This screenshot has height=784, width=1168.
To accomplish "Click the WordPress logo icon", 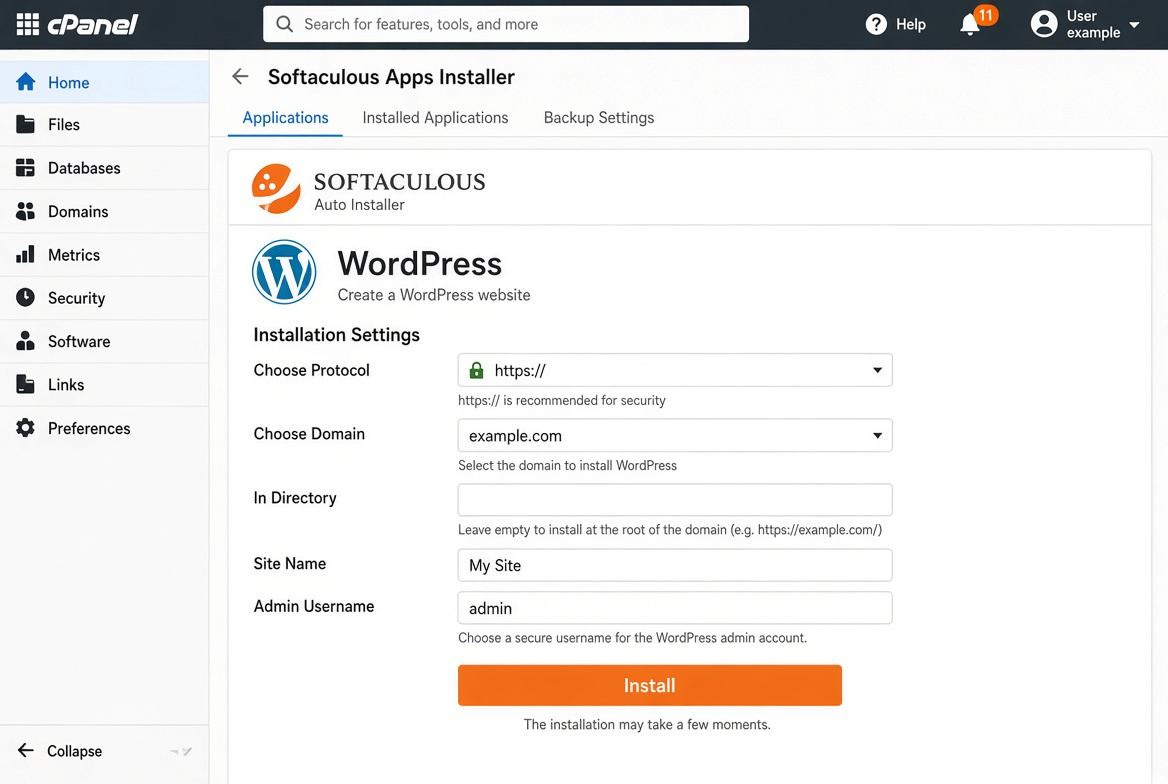I will [284, 272].
